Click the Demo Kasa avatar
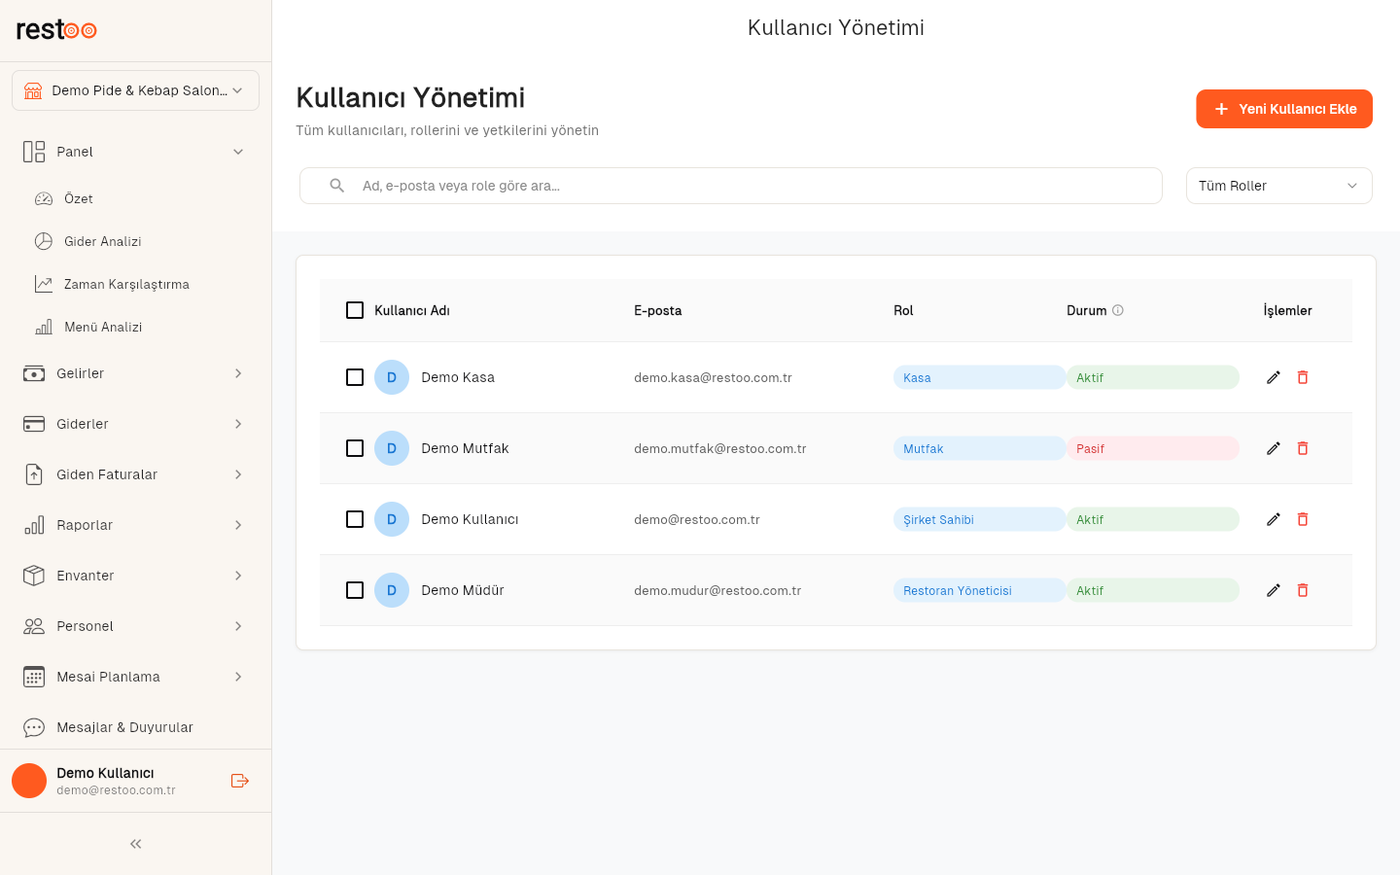This screenshot has width=1400, height=875. 392,377
